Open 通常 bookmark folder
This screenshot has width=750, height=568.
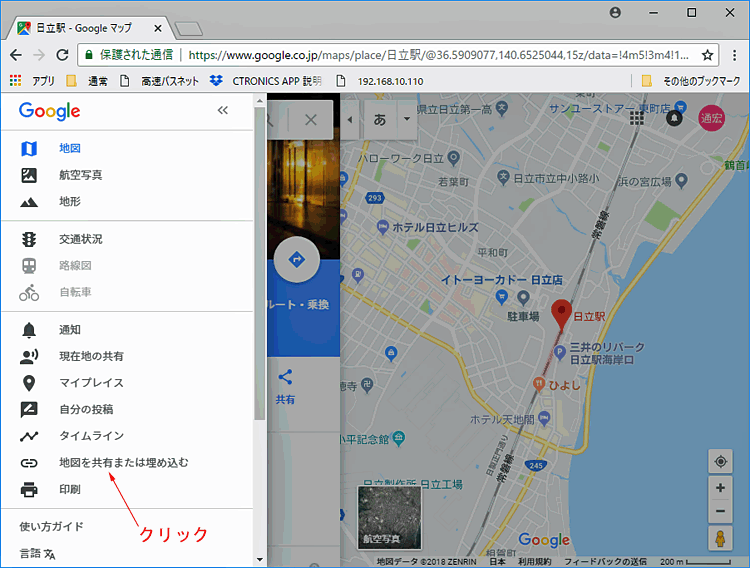click(x=87, y=81)
